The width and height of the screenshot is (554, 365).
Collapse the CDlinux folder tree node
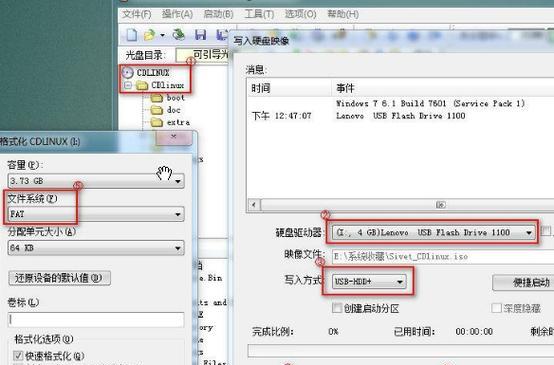click(x=128, y=85)
